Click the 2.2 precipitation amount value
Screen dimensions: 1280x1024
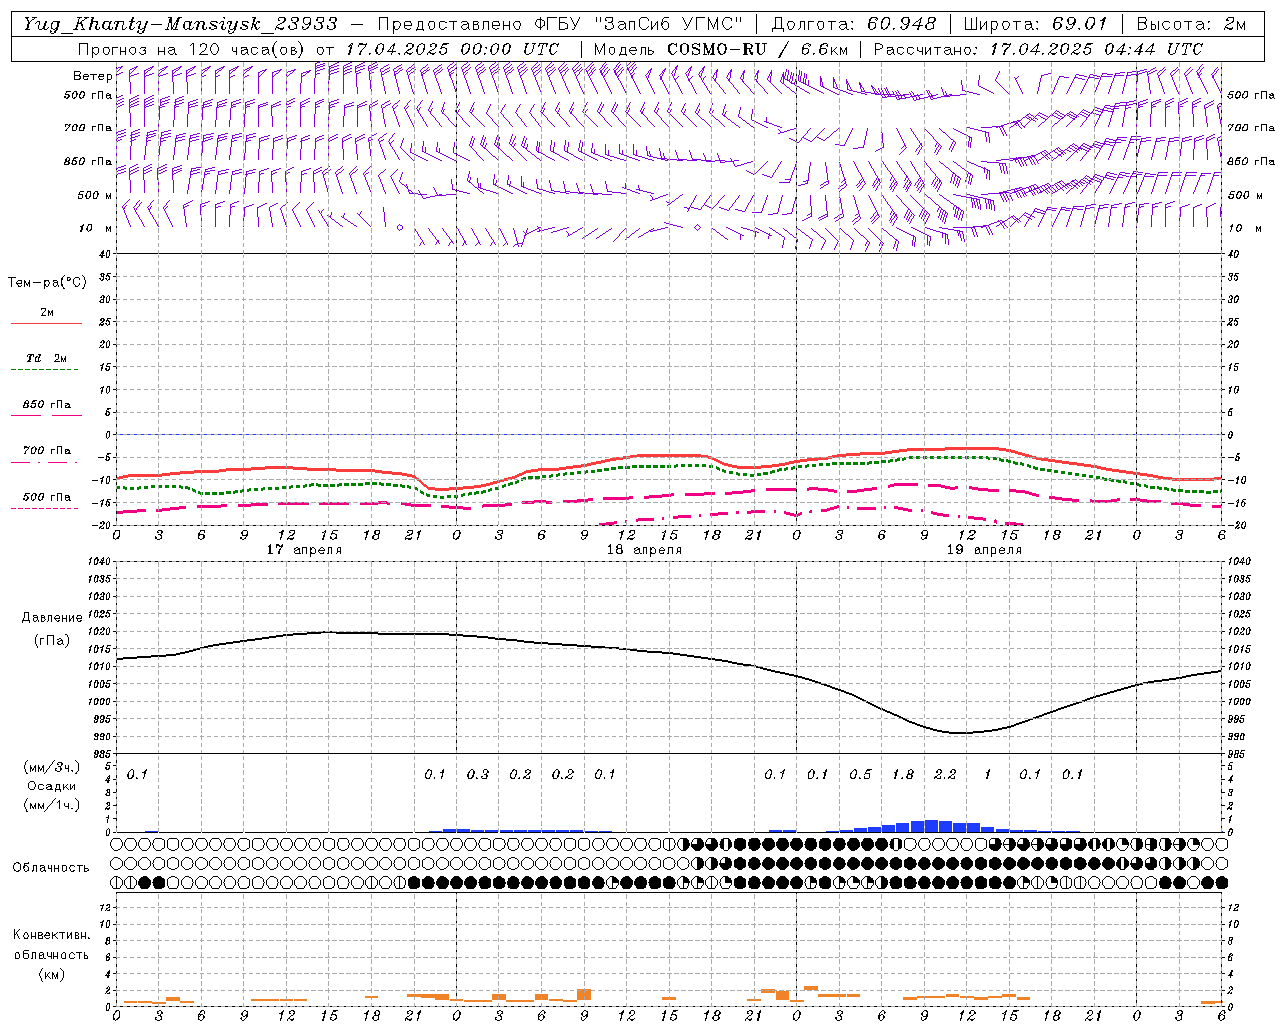tap(945, 774)
